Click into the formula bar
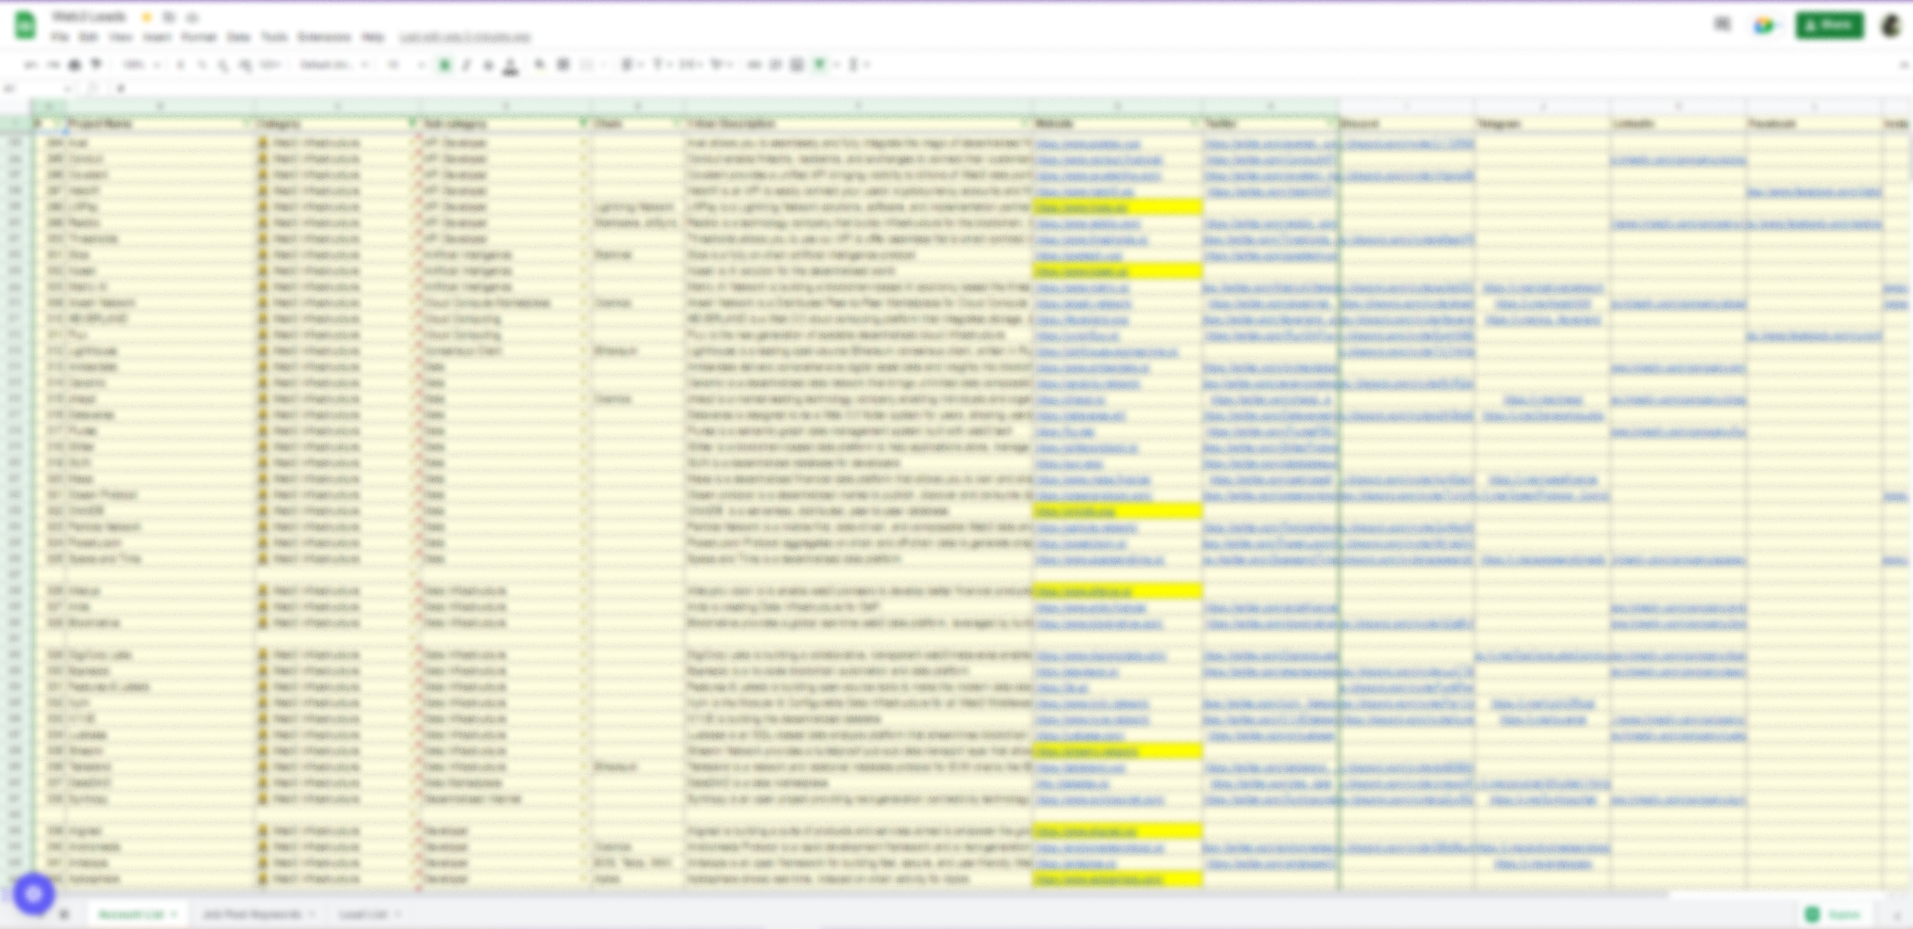This screenshot has height=929, width=1913. pyautogui.click(x=1010, y=88)
